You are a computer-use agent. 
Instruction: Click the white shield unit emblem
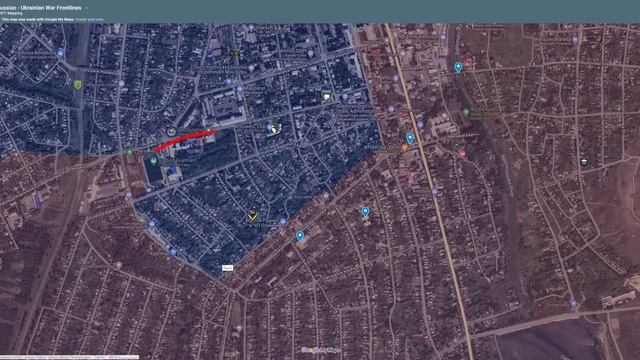[327, 96]
